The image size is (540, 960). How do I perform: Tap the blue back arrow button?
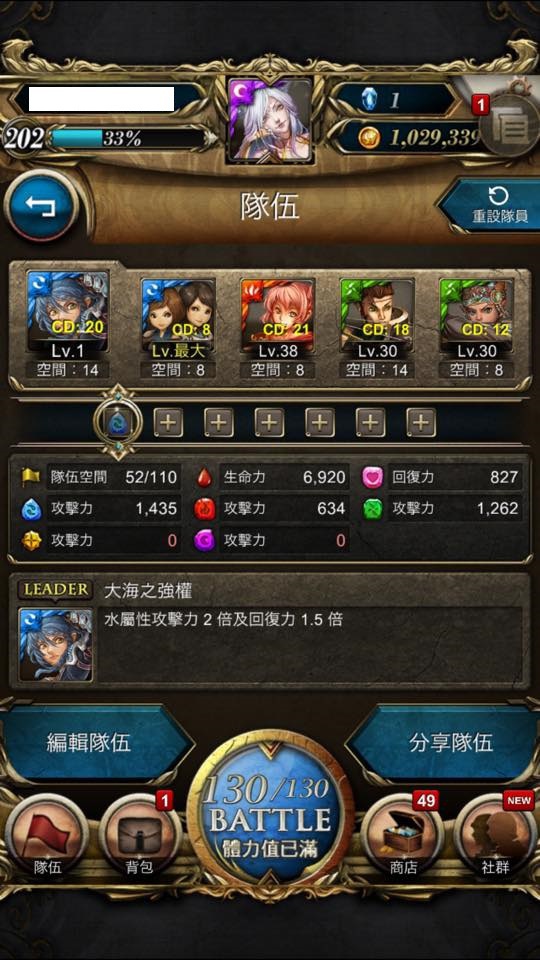click(x=41, y=206)
